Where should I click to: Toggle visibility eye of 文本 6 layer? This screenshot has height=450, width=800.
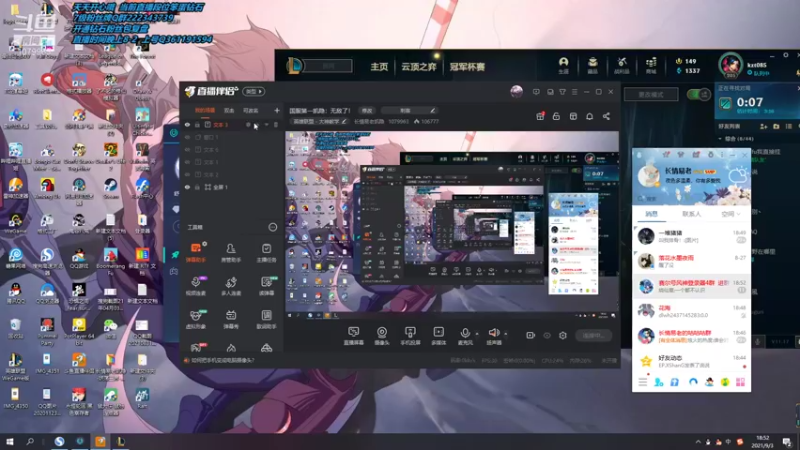[x=187, y=149]
